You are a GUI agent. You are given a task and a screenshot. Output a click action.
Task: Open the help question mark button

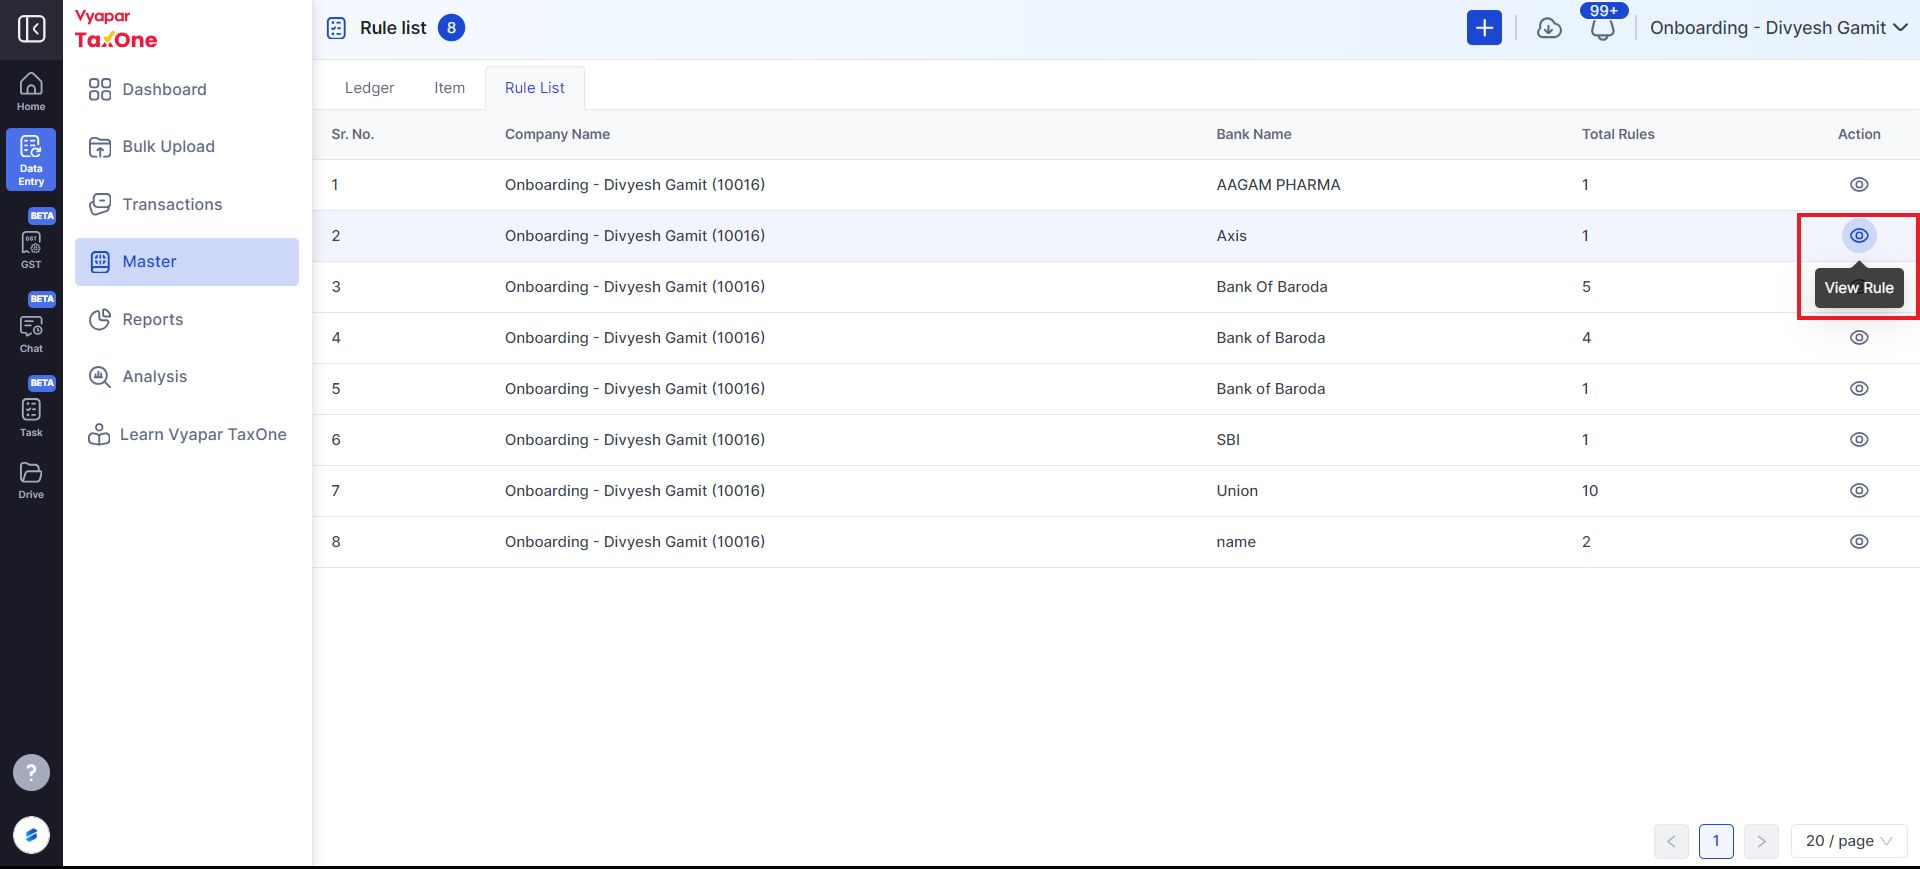[x=31, y=772]
